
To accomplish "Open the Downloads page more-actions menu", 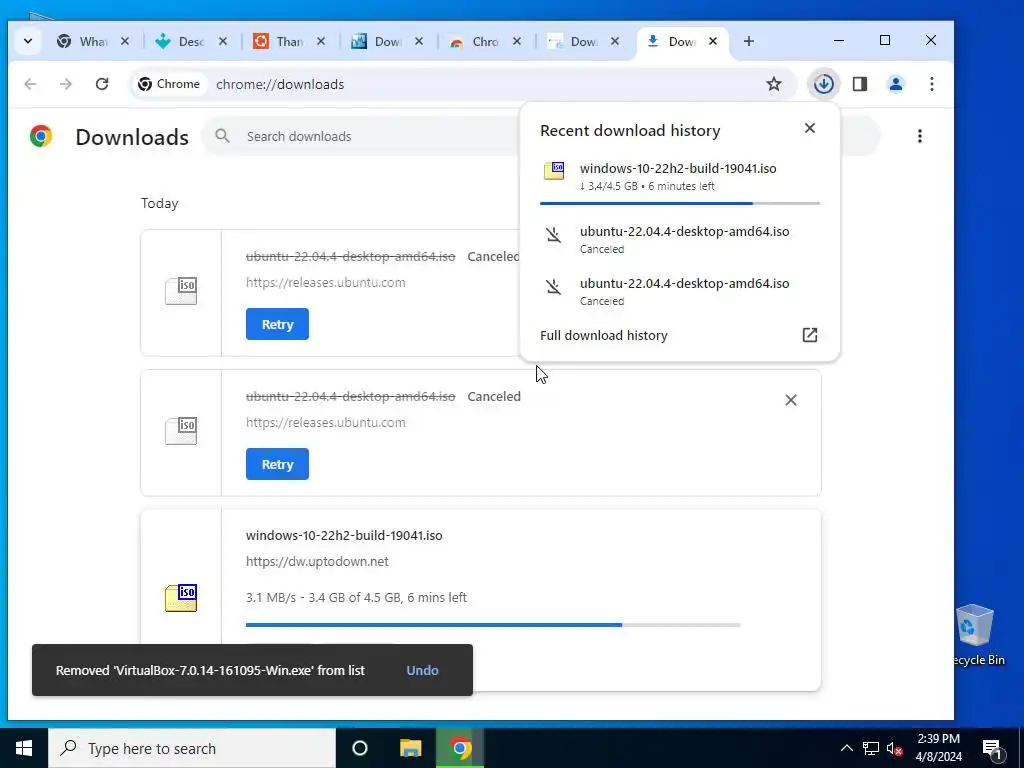I will 920,136.
